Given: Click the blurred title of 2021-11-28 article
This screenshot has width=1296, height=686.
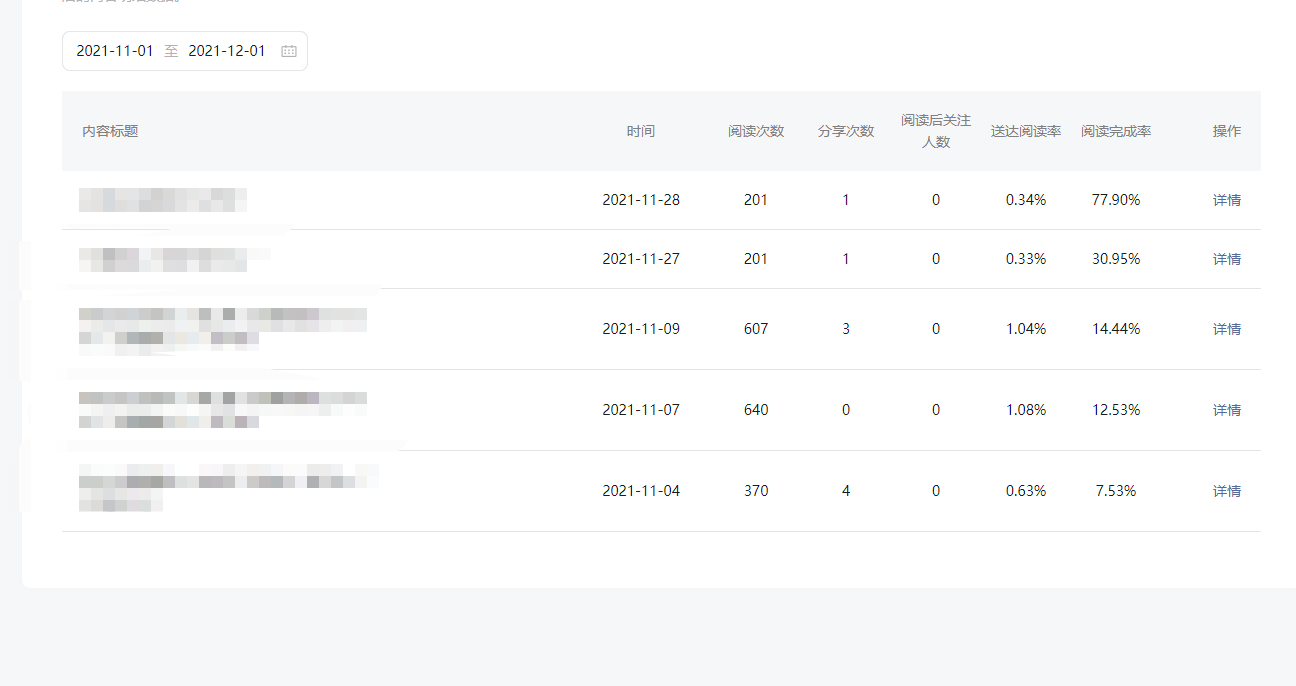Looking at the screenshot, I should pos(163,200).
